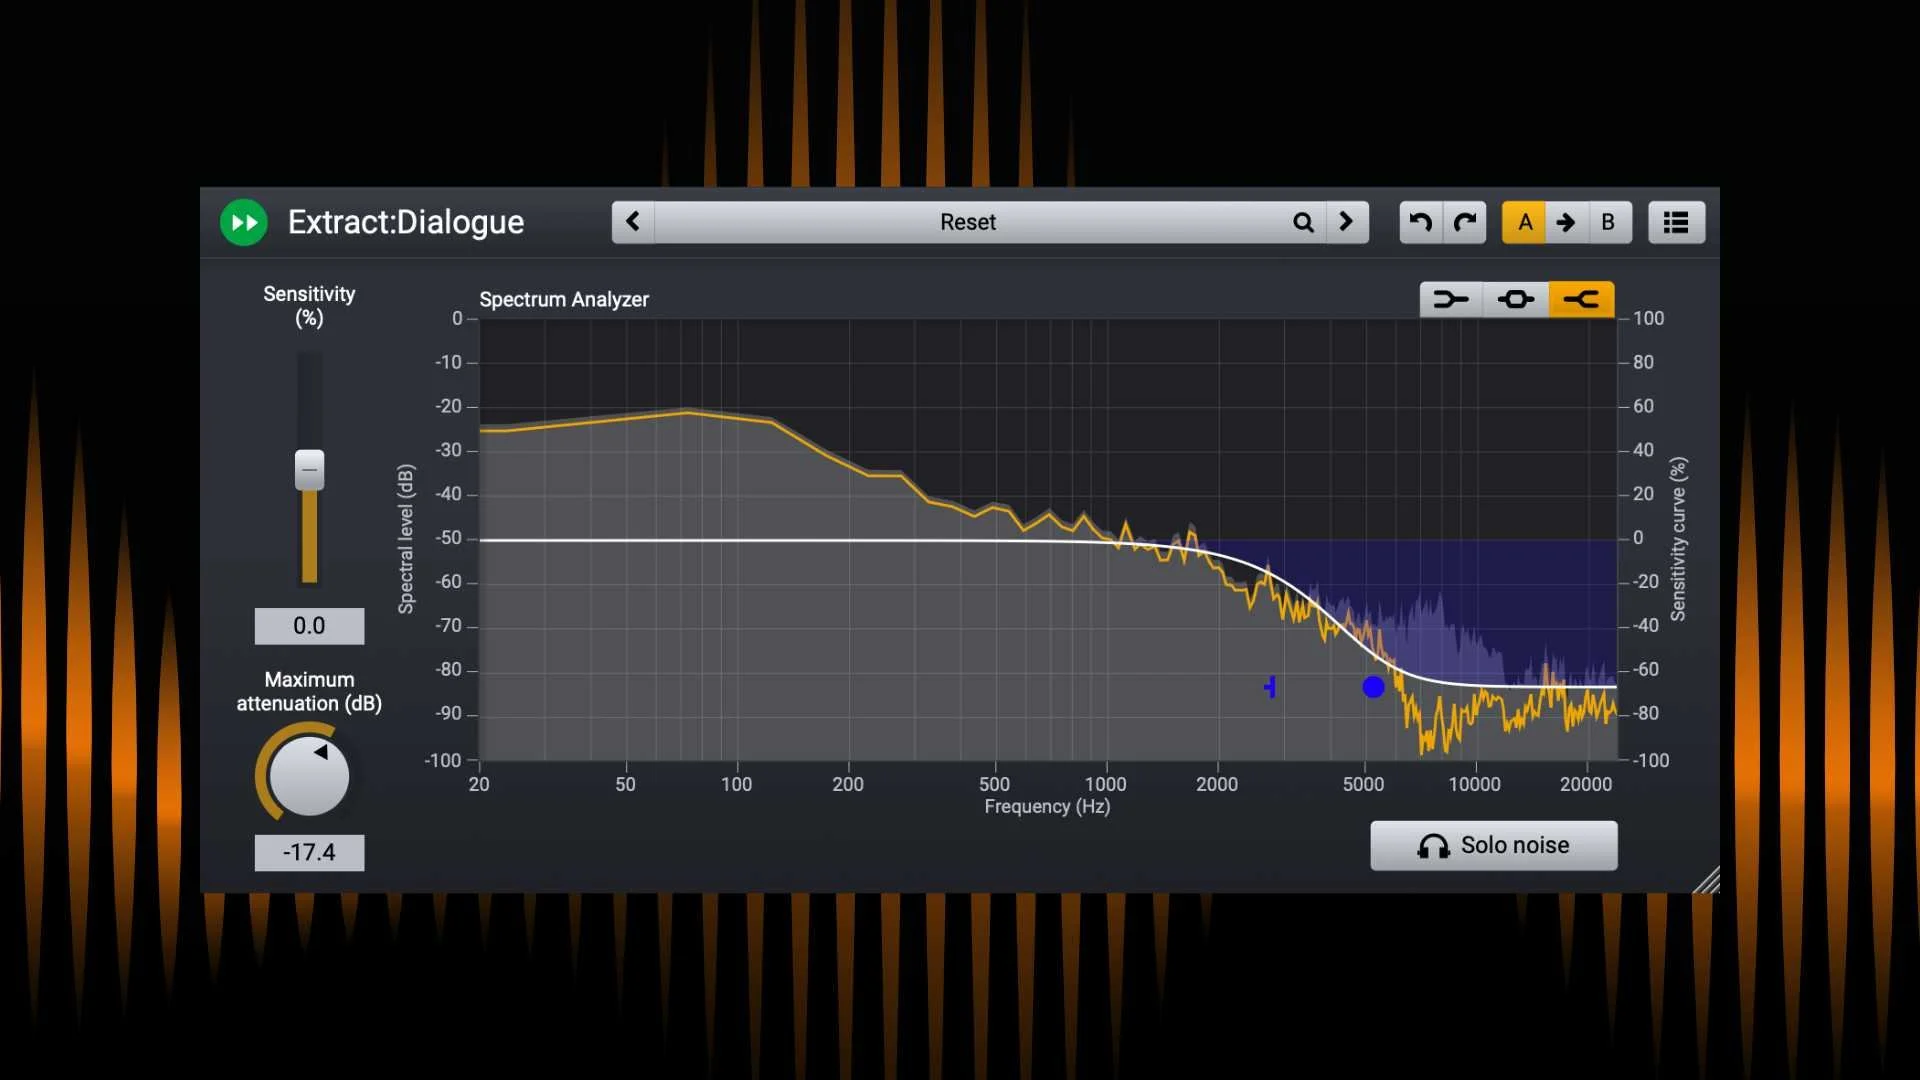Open the Reset preset name bar

967,222
